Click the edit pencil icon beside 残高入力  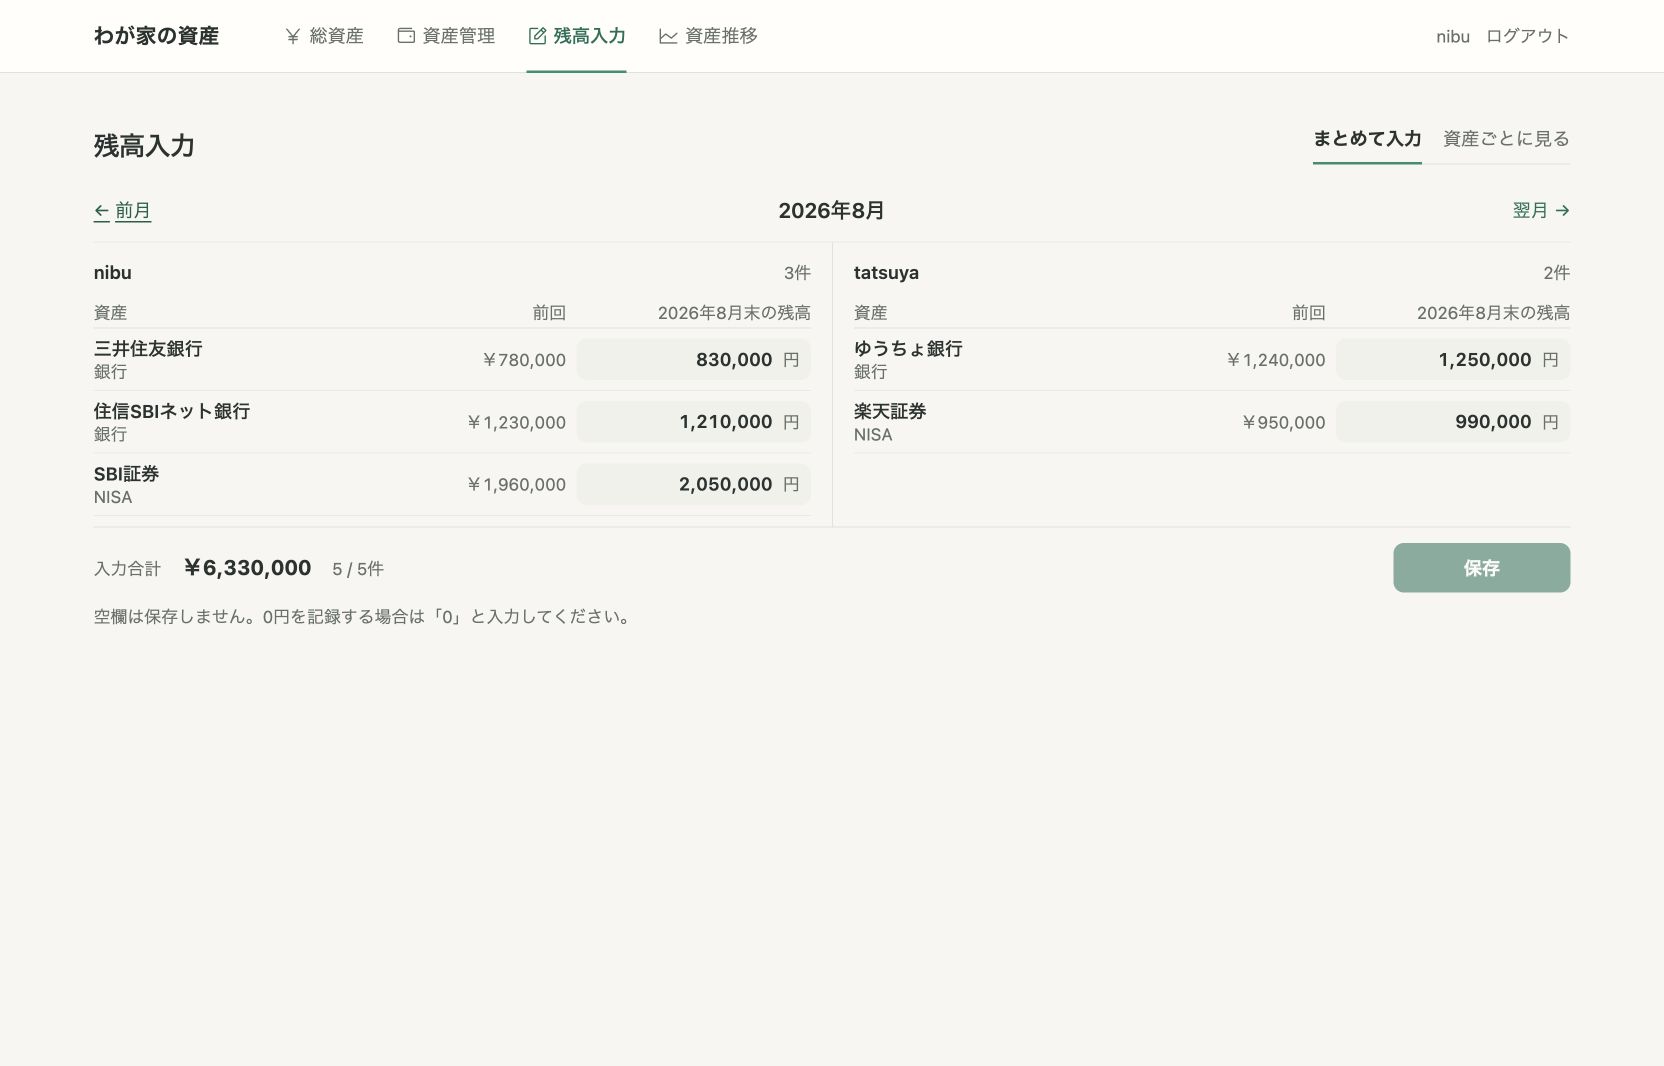click(537, 36)
